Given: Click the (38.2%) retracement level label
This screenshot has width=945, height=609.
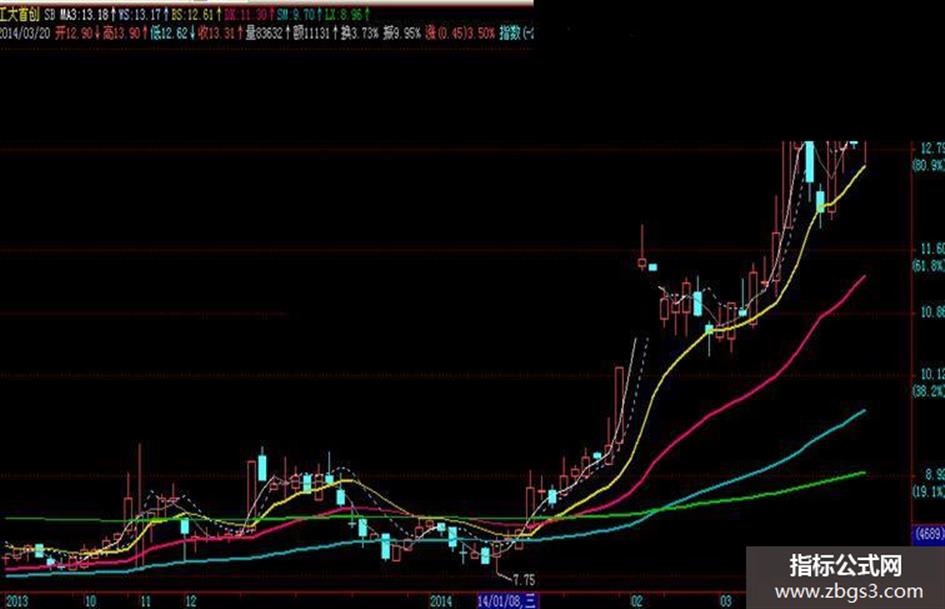Looking at the screenshot, I should click(928, 392).
